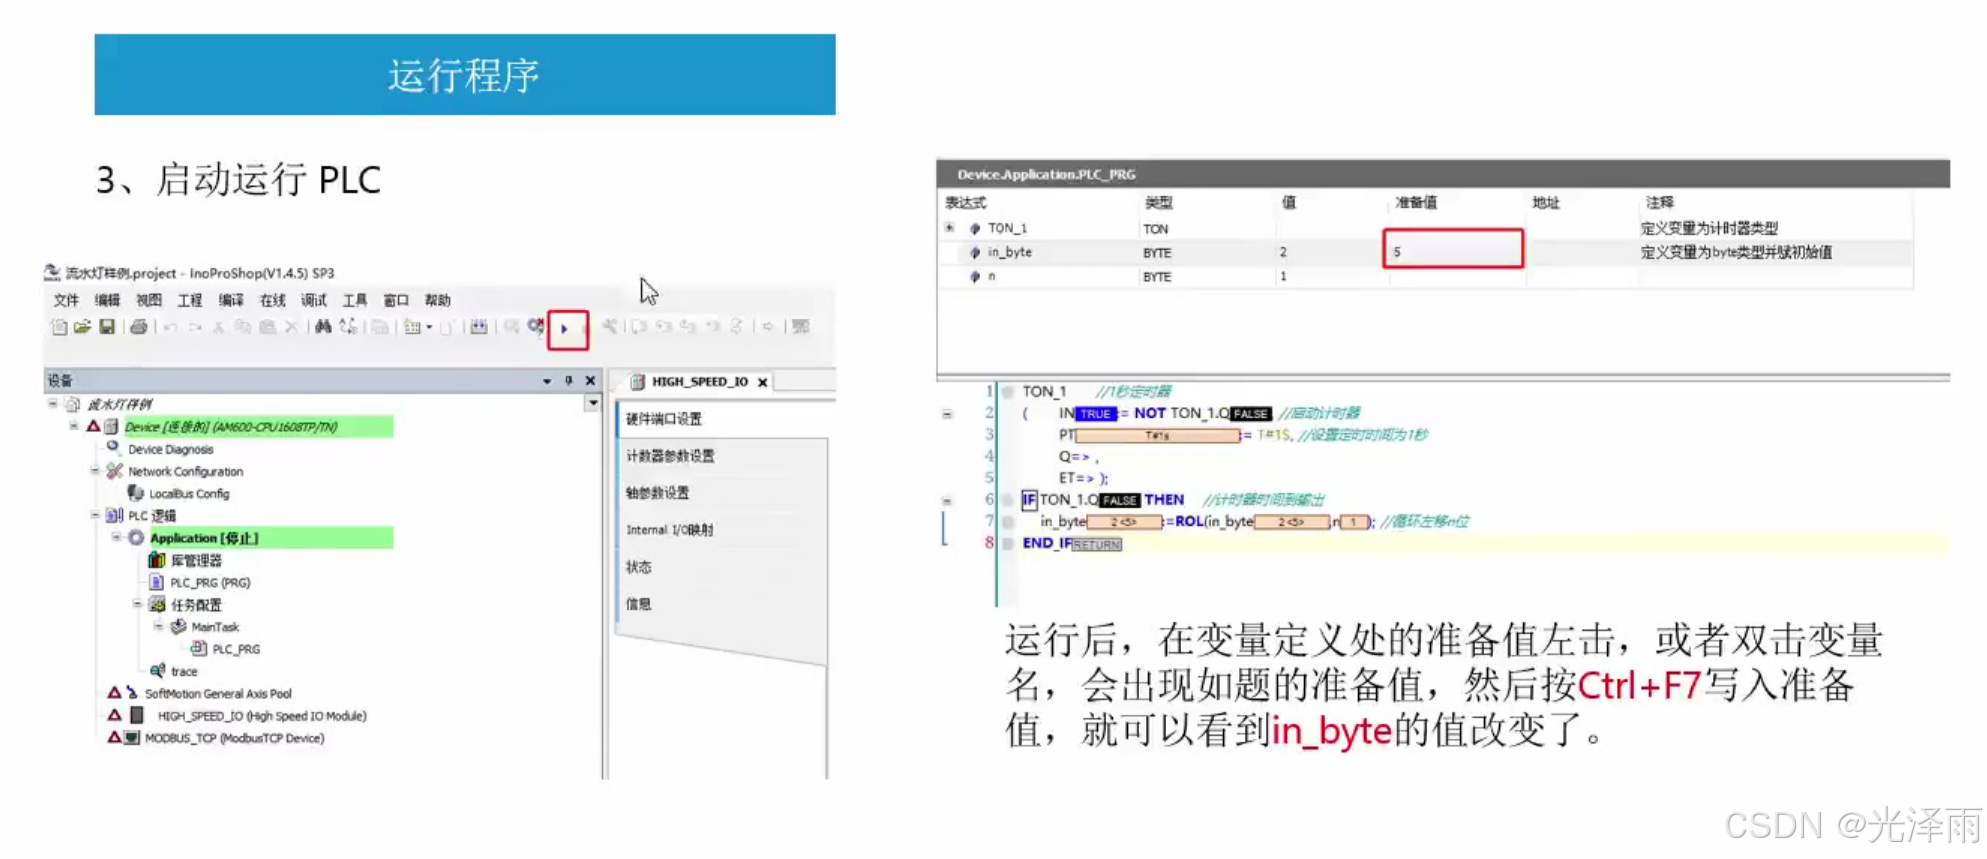
Task: Expand the TON_1 variable row
Action: (949, 228)
